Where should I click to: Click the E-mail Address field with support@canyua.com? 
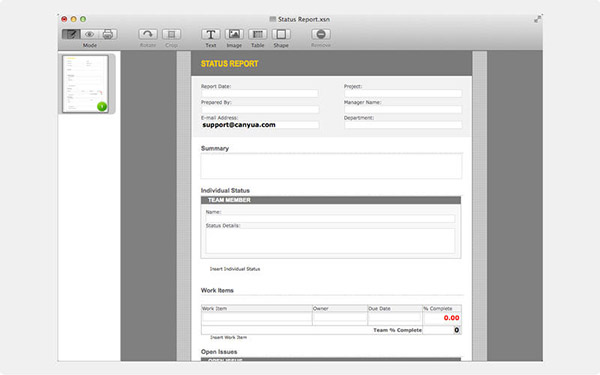260,125
